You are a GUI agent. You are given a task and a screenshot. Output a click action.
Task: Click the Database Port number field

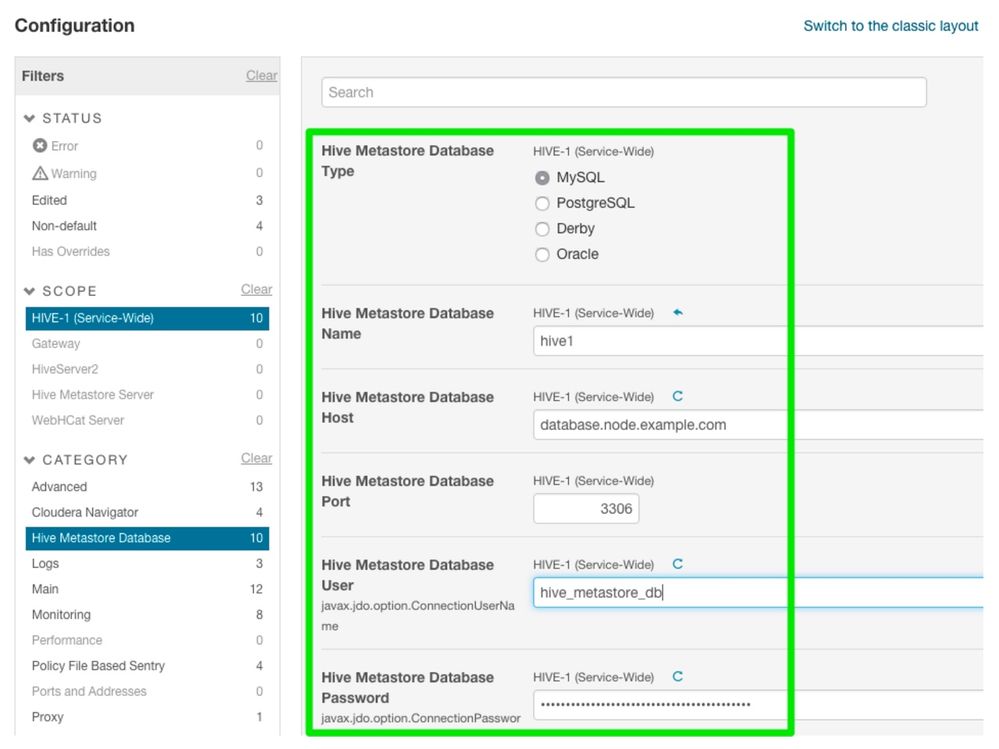[586, 509]
